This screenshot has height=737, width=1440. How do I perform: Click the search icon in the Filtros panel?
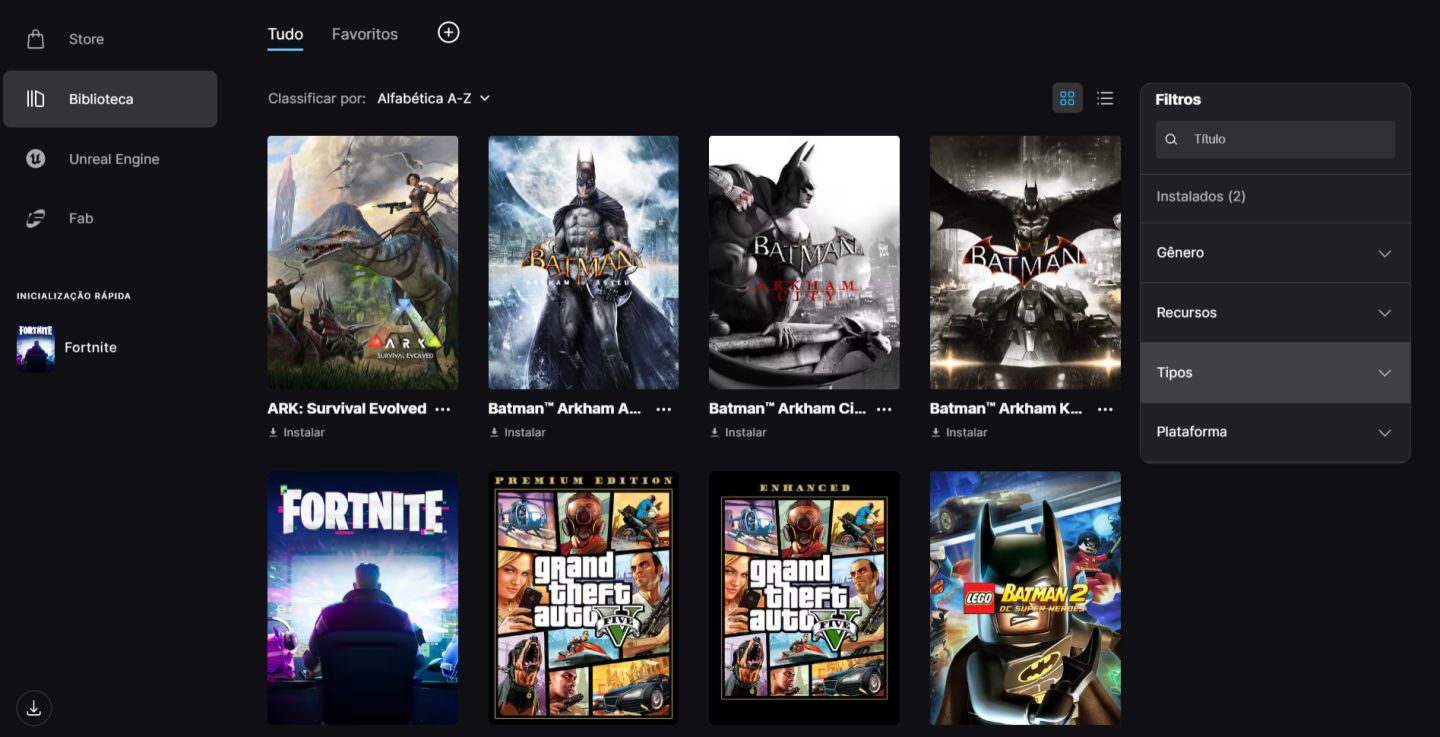coord(1172,139)
